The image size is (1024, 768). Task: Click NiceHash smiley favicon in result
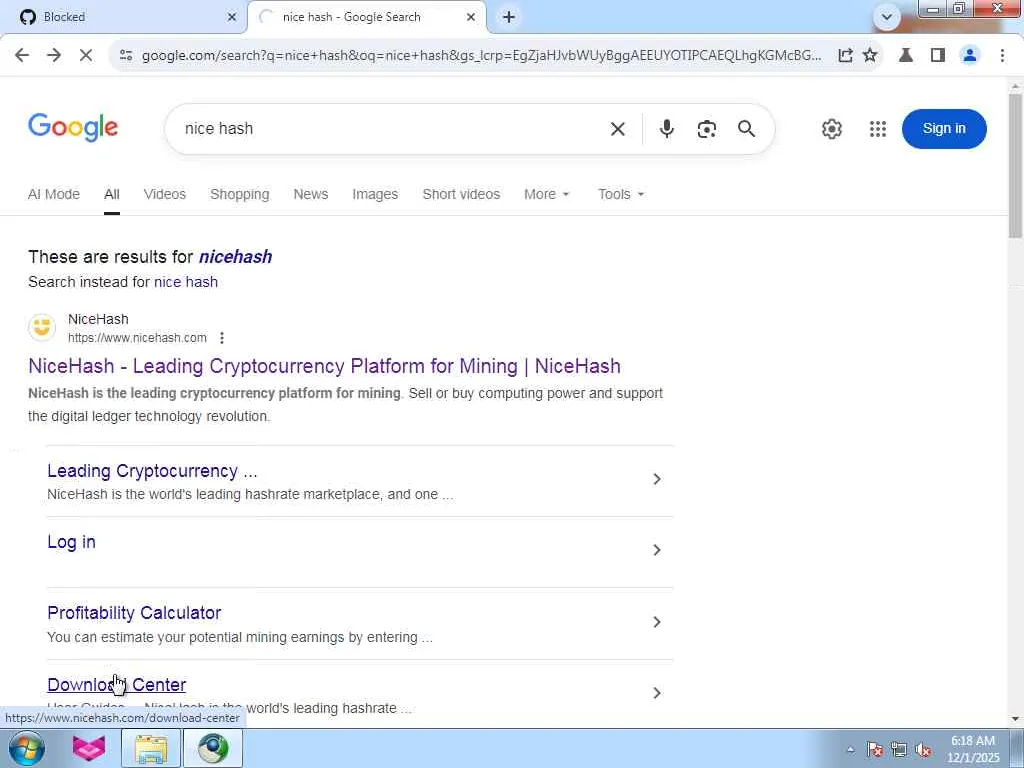click(x=42, y=327)
